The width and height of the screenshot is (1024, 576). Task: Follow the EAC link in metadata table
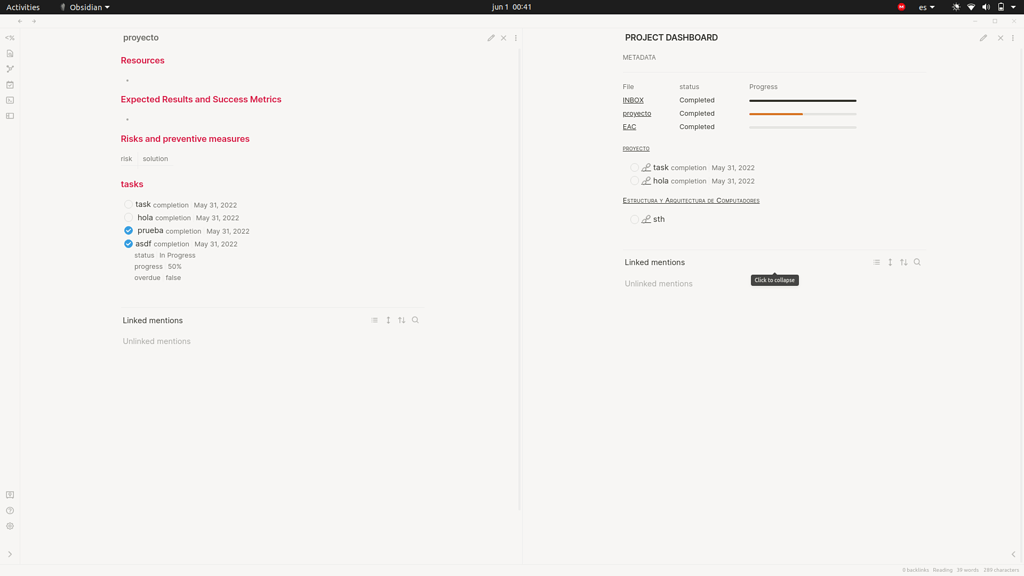[629, 126]
